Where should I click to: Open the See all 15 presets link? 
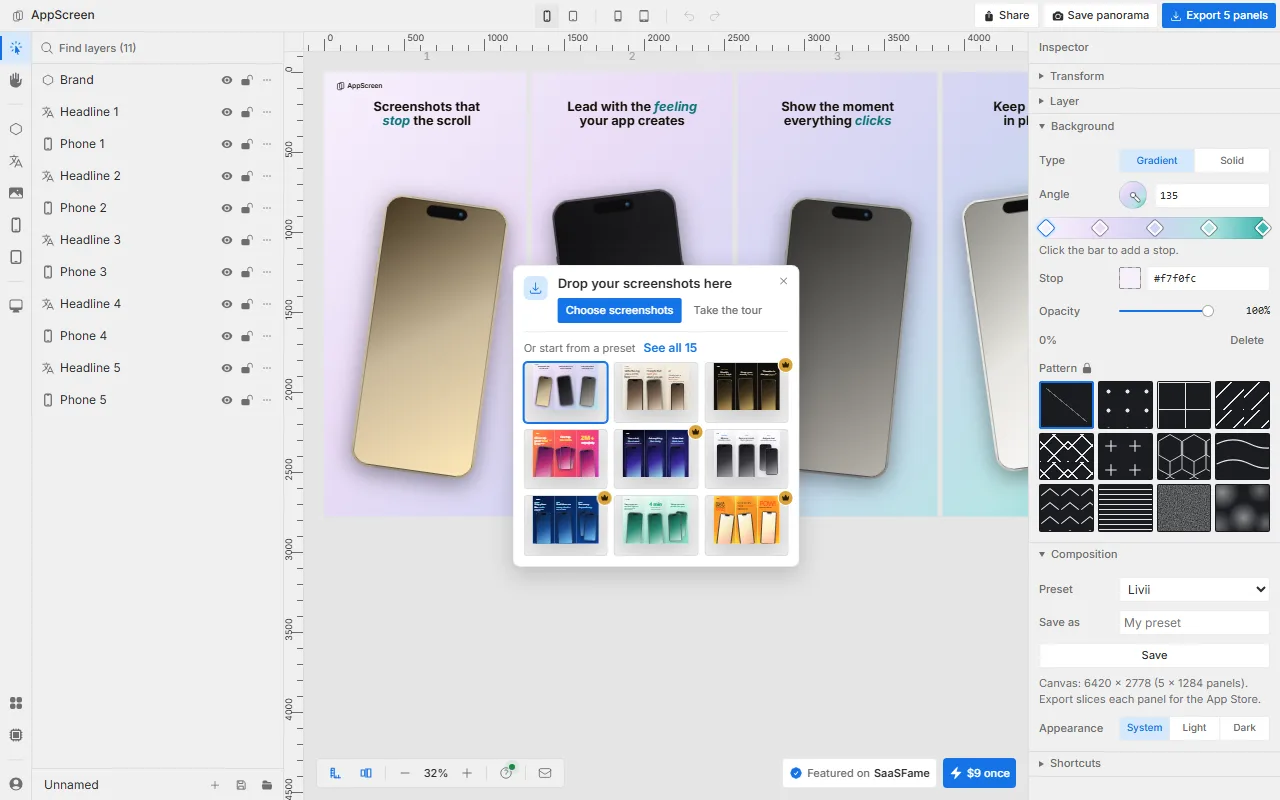670,348
